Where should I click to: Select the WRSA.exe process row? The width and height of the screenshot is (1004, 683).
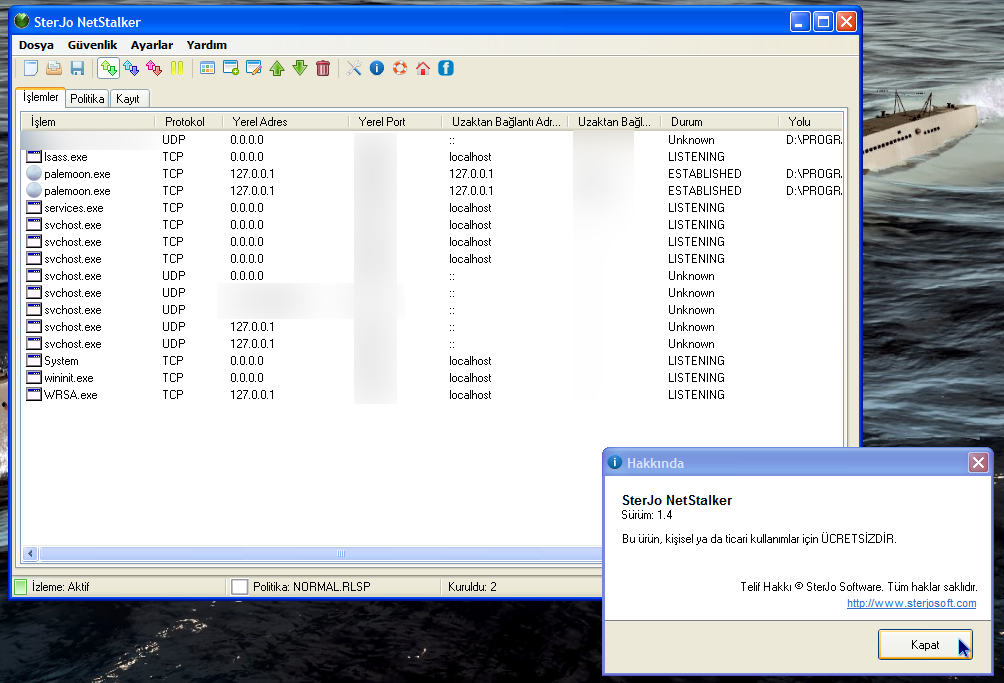pos(432,395)
